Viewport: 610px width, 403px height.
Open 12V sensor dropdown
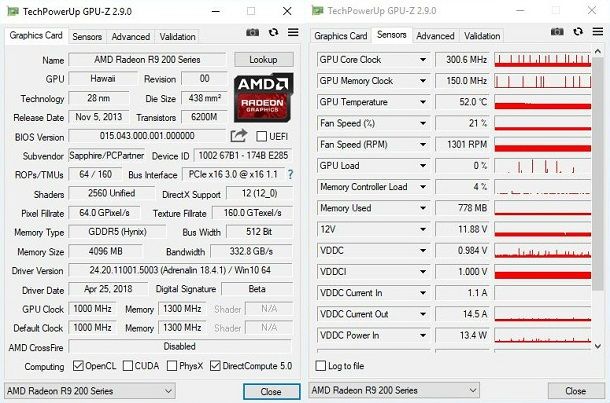(x=422, y=229)
